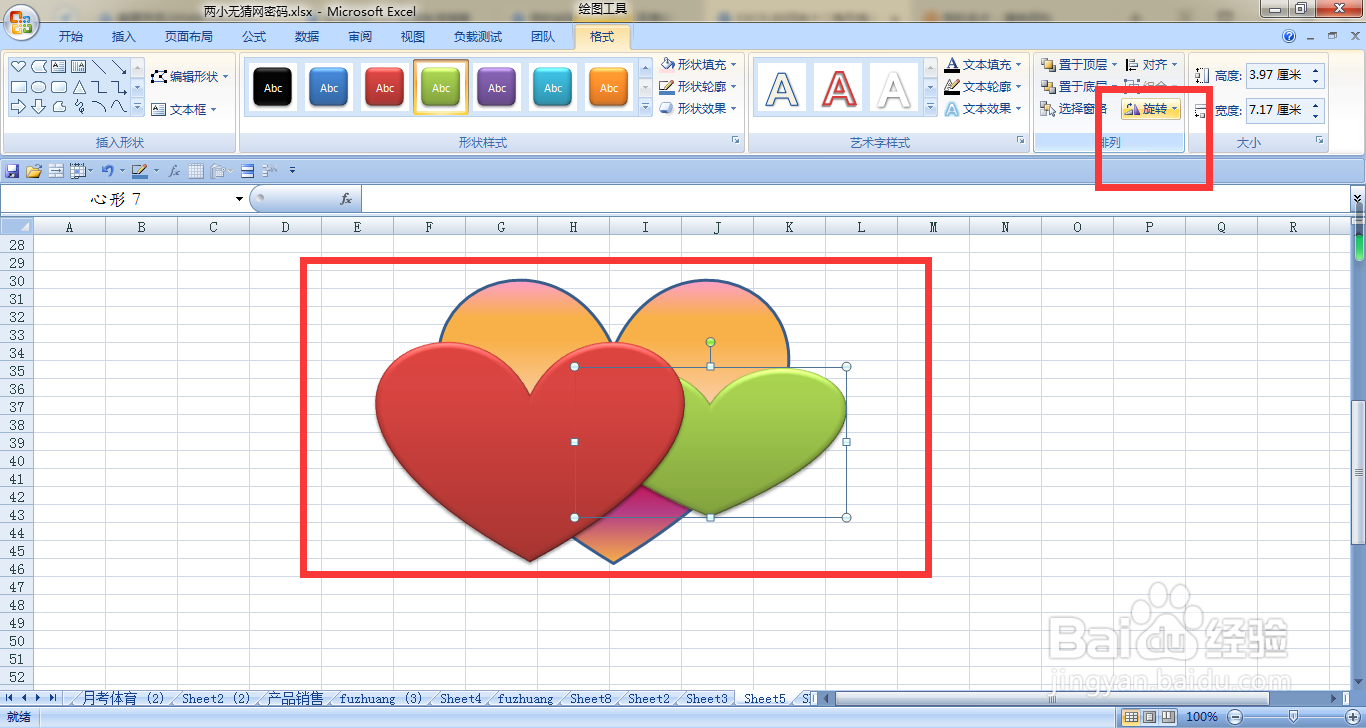Switch to the 公式 (Formulas) ribbon tab
This screenshot has height=728, width=1366.
click(x=254, y=37)
